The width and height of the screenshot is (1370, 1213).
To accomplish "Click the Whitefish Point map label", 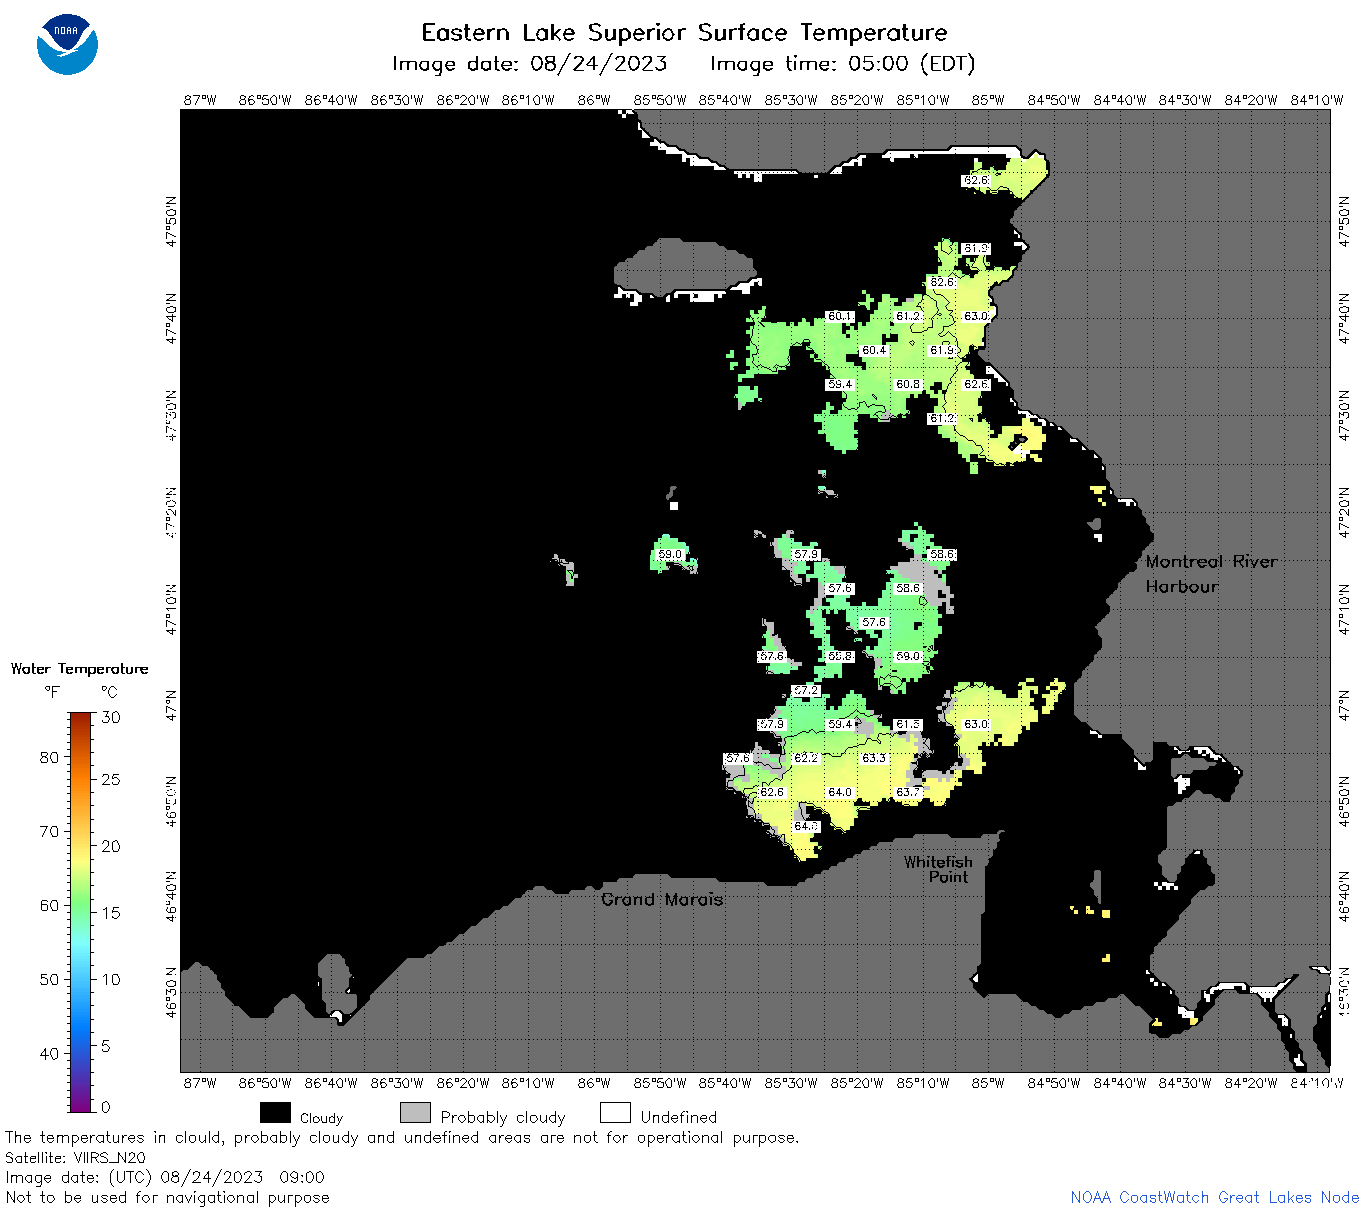I will coord(938,869).
